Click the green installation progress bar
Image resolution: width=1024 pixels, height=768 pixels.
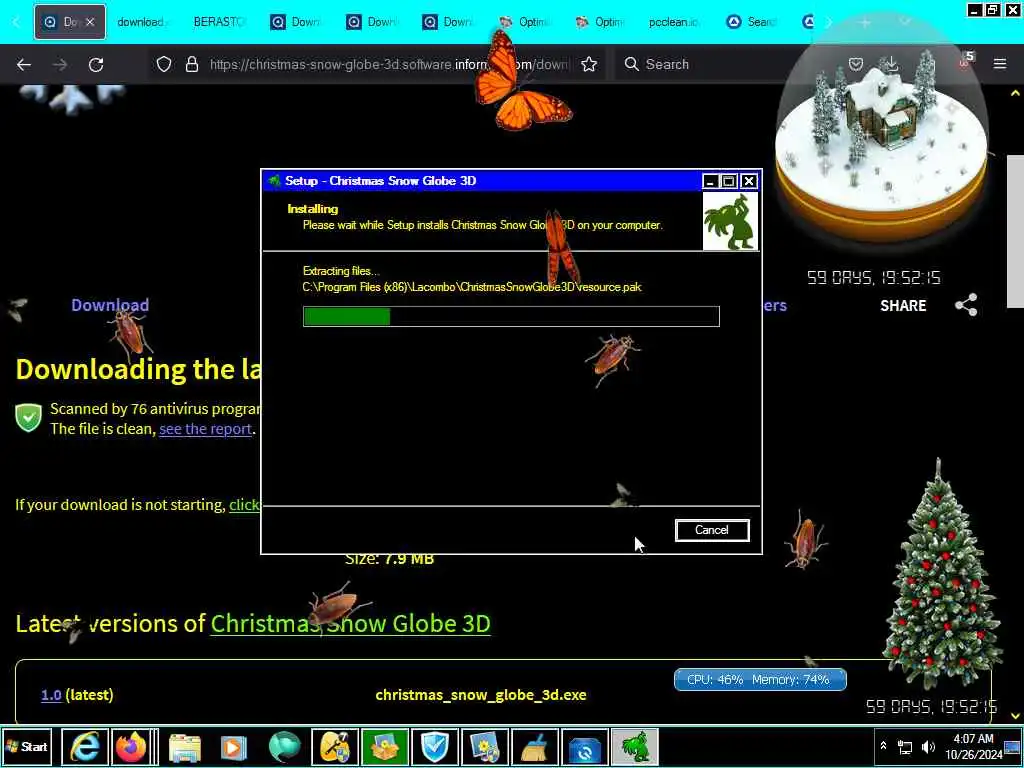[x=511, y=316]
